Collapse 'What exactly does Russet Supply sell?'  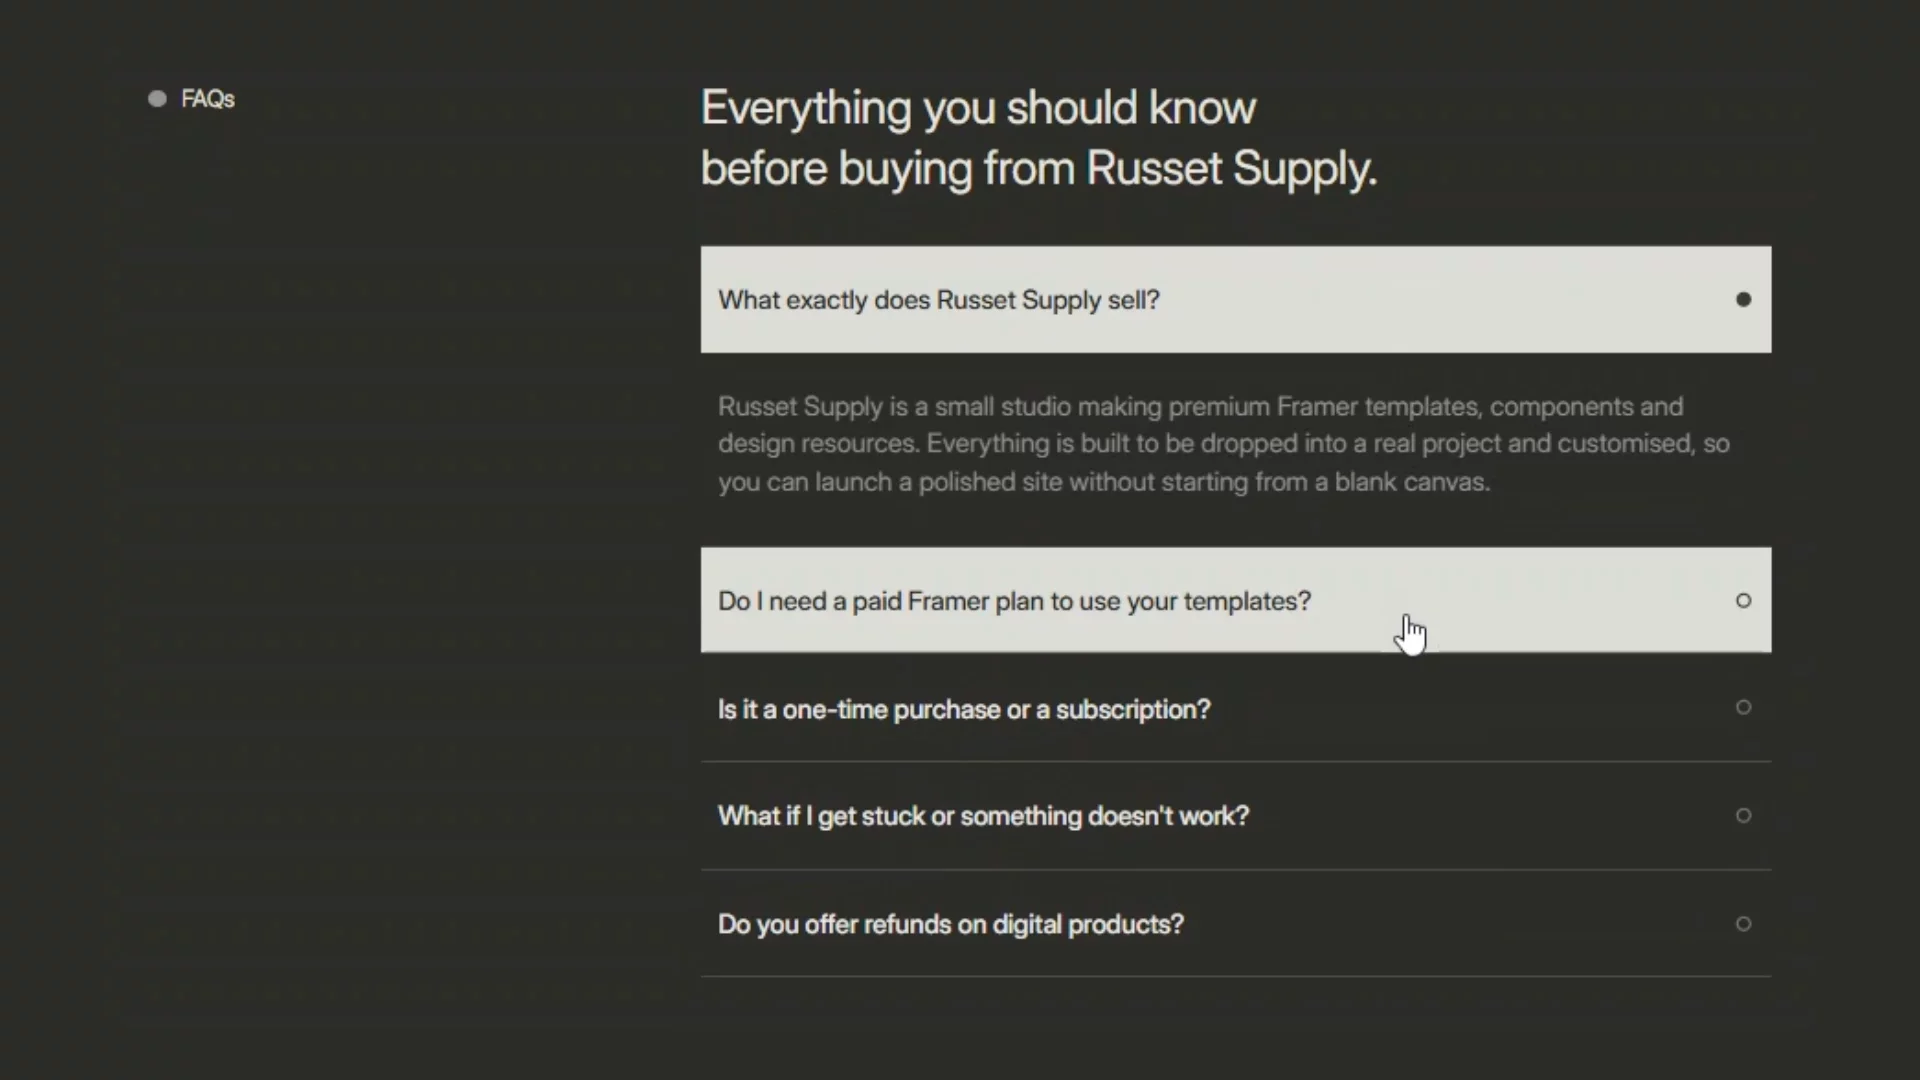[1236, 299]
